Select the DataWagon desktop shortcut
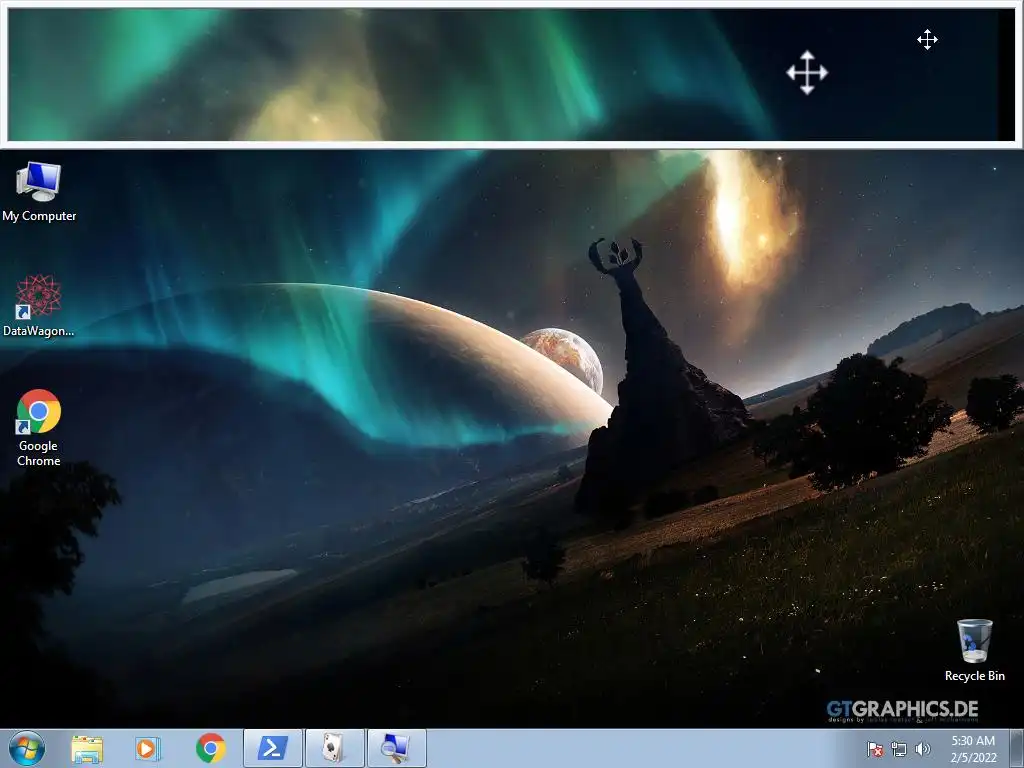Viewport: 1024px width, 768px height. tap(39, 306)
